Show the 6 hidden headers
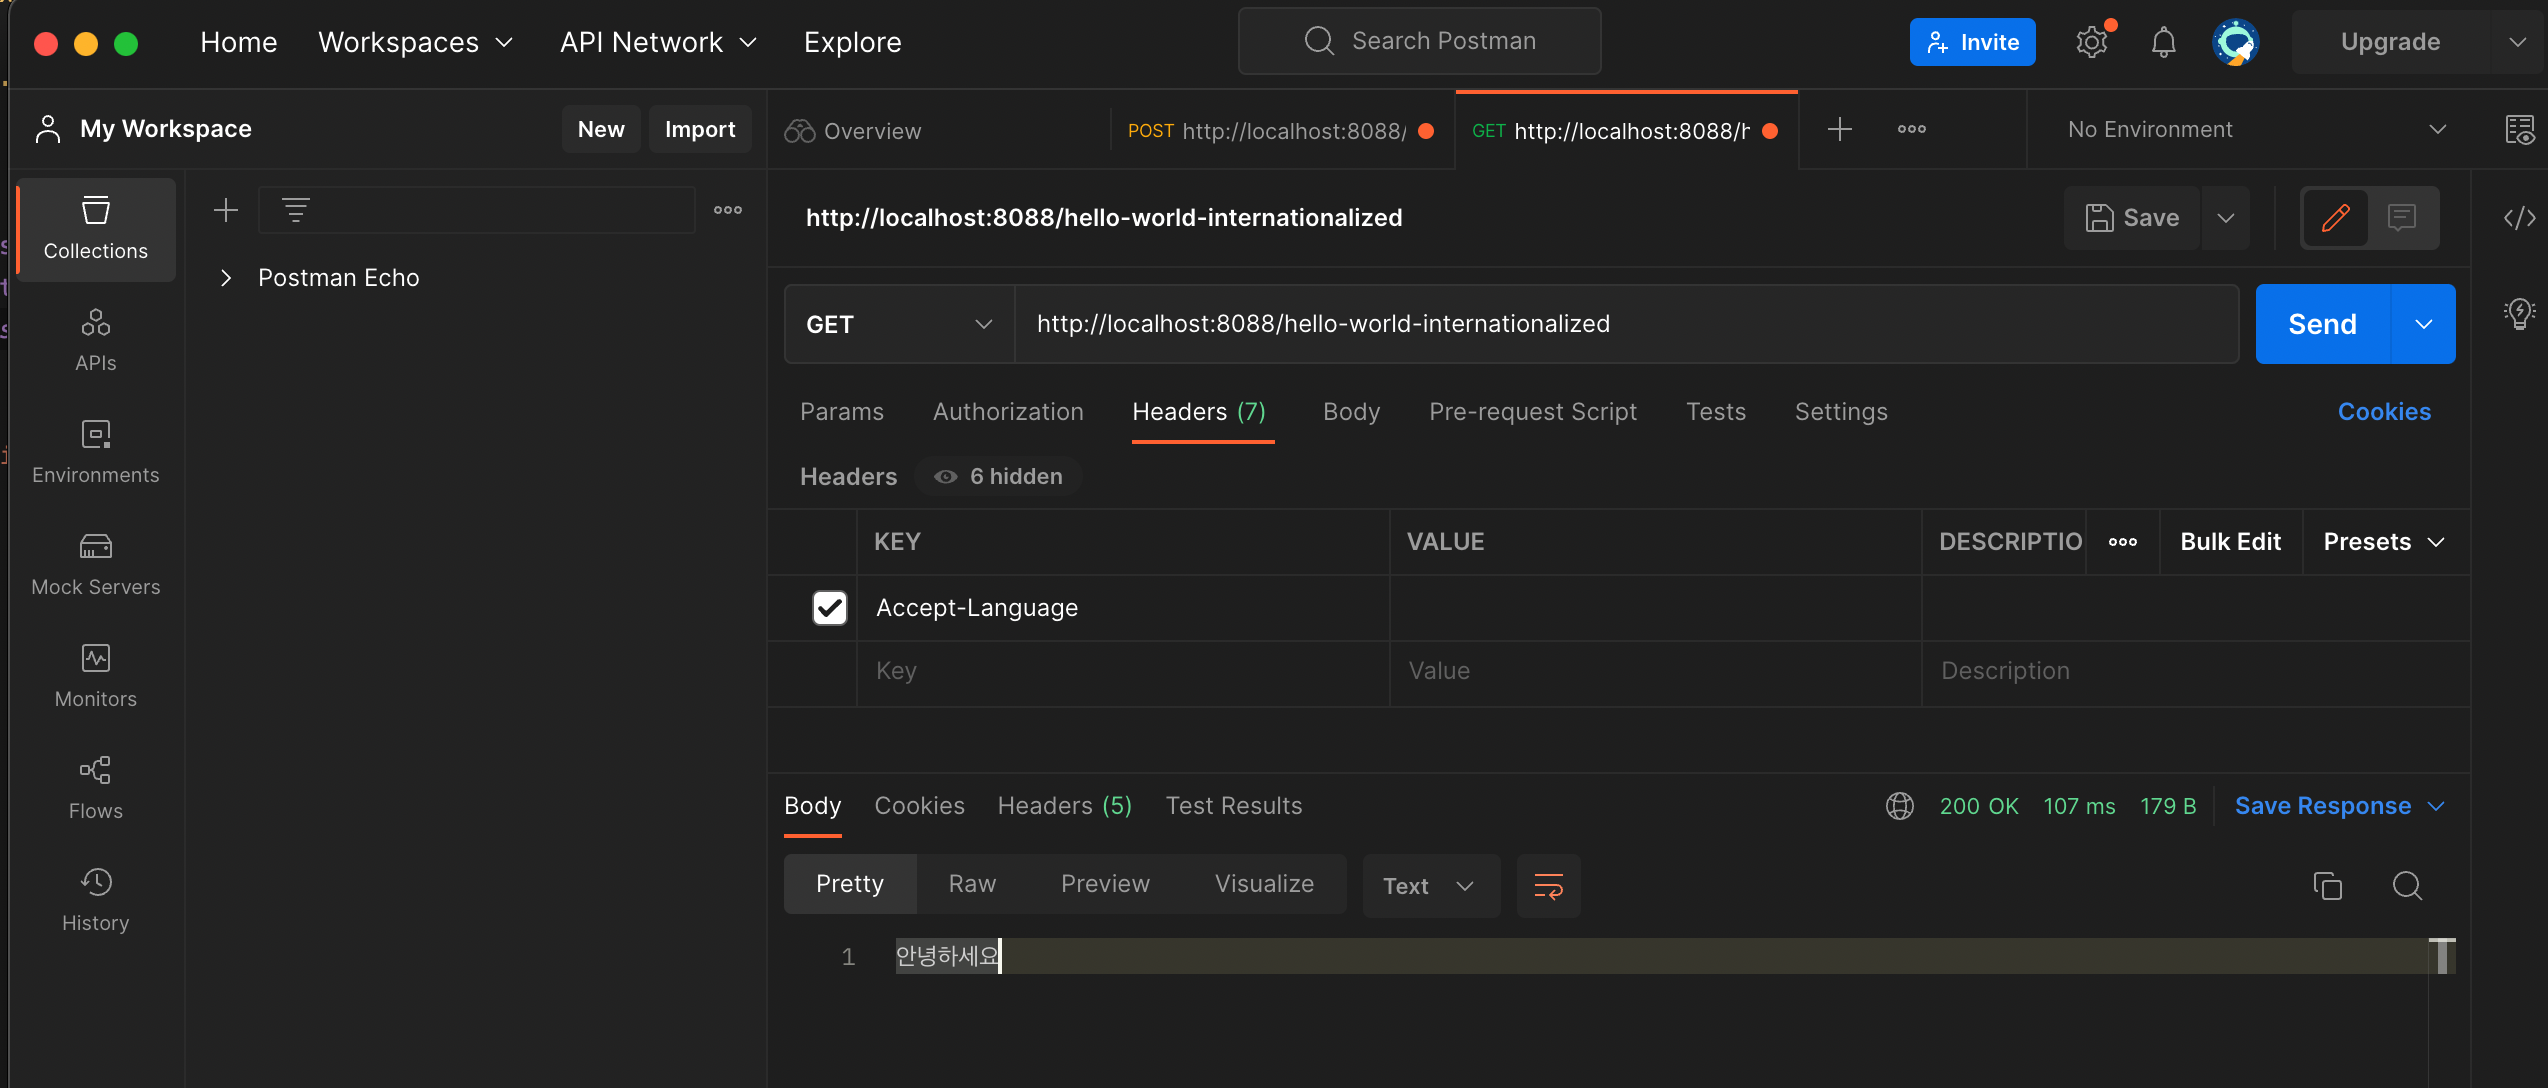Viewport: 2548px width, 1088px height. [999, 476]
